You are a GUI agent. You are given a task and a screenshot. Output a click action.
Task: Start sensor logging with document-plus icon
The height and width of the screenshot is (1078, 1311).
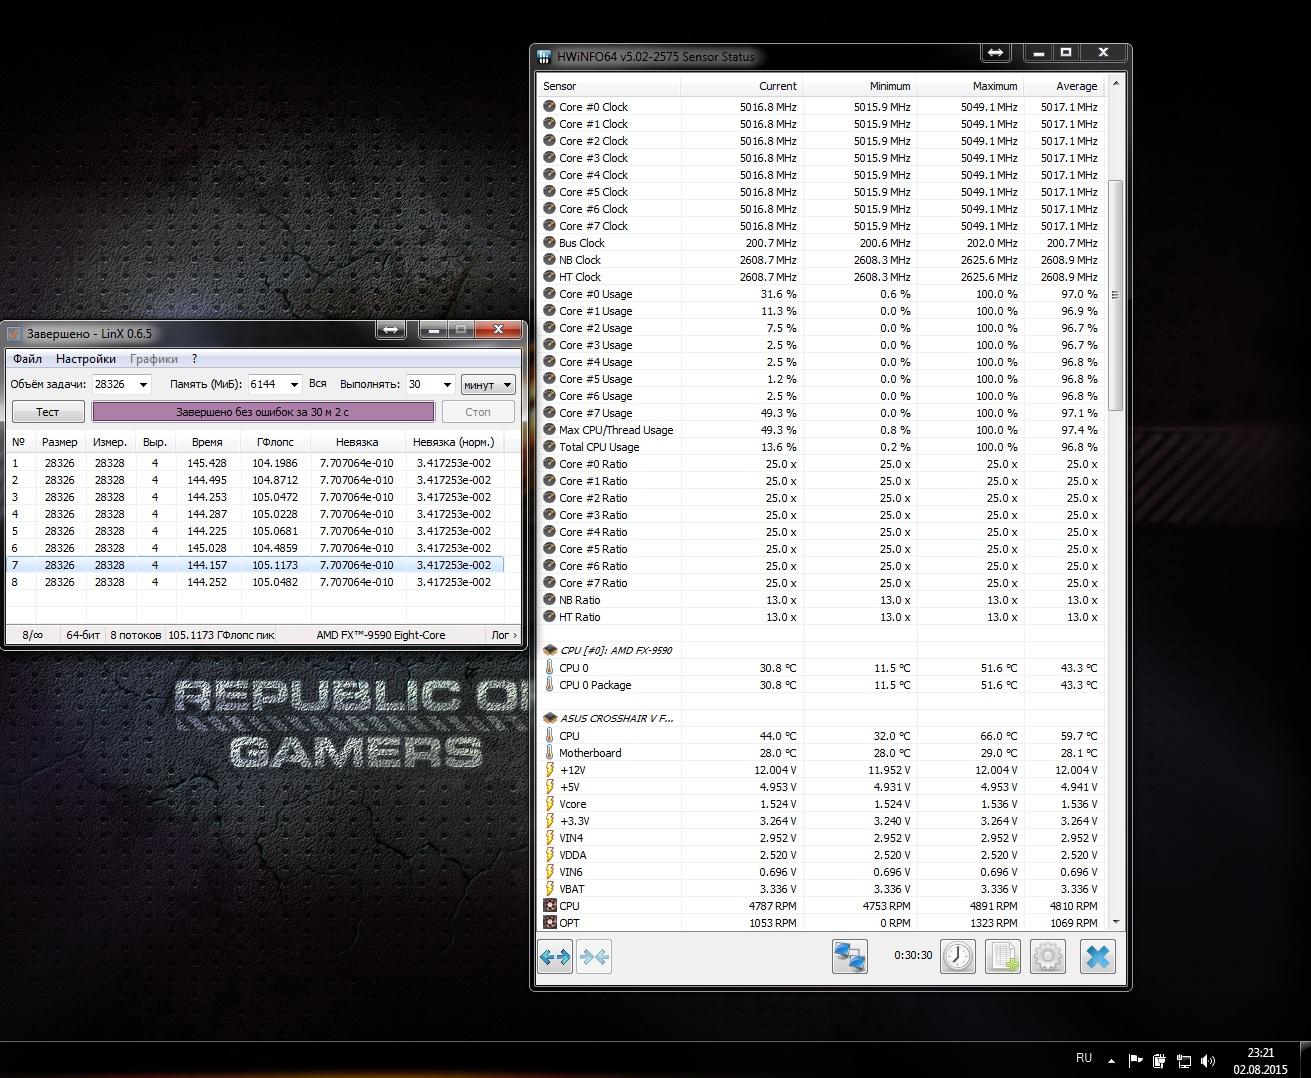tap(1003, 957)
